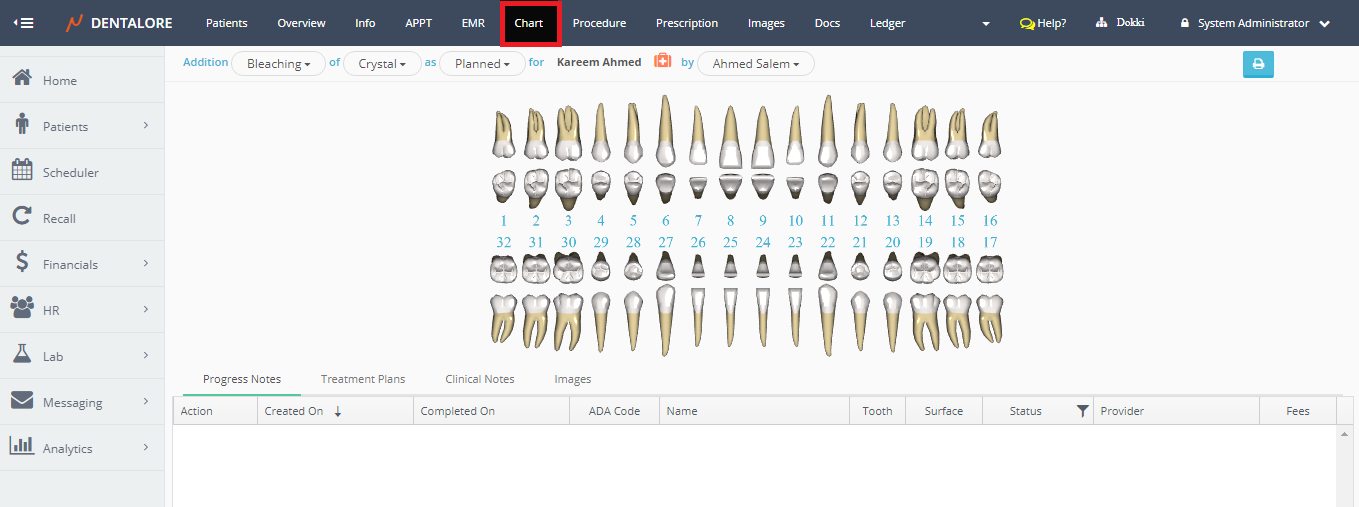Open the Ledger menu item

coord(887,23)
